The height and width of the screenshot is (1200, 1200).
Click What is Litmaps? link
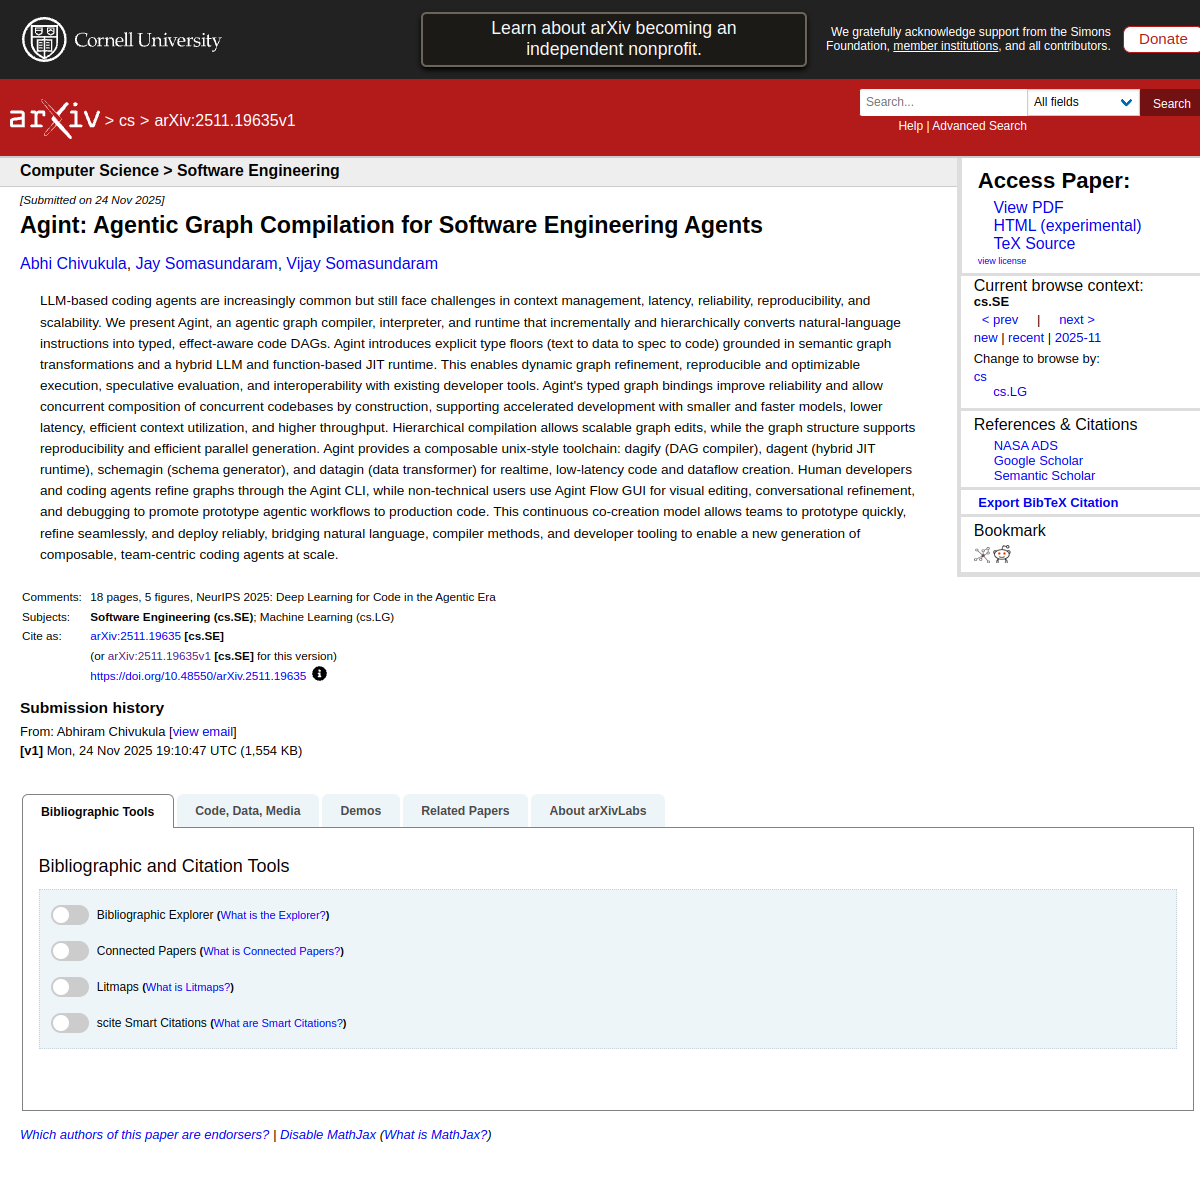click(x=188, y=987)
